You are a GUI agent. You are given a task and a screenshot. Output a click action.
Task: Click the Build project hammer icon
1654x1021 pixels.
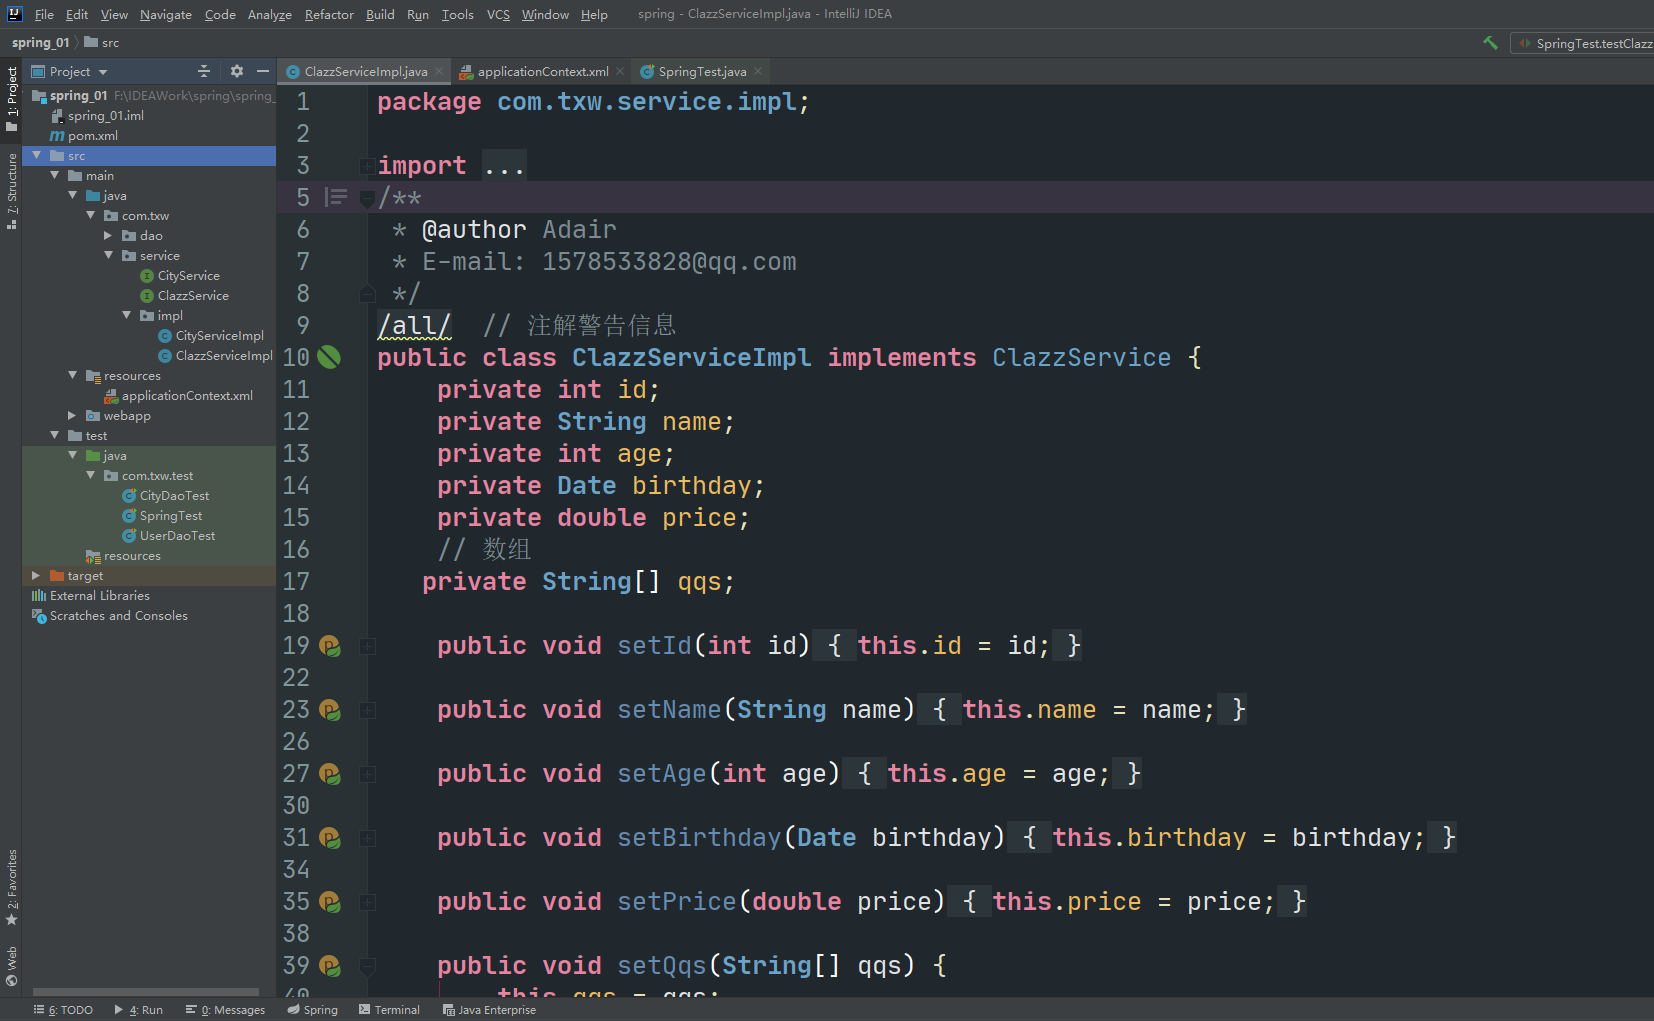(x=1490, y=43)
